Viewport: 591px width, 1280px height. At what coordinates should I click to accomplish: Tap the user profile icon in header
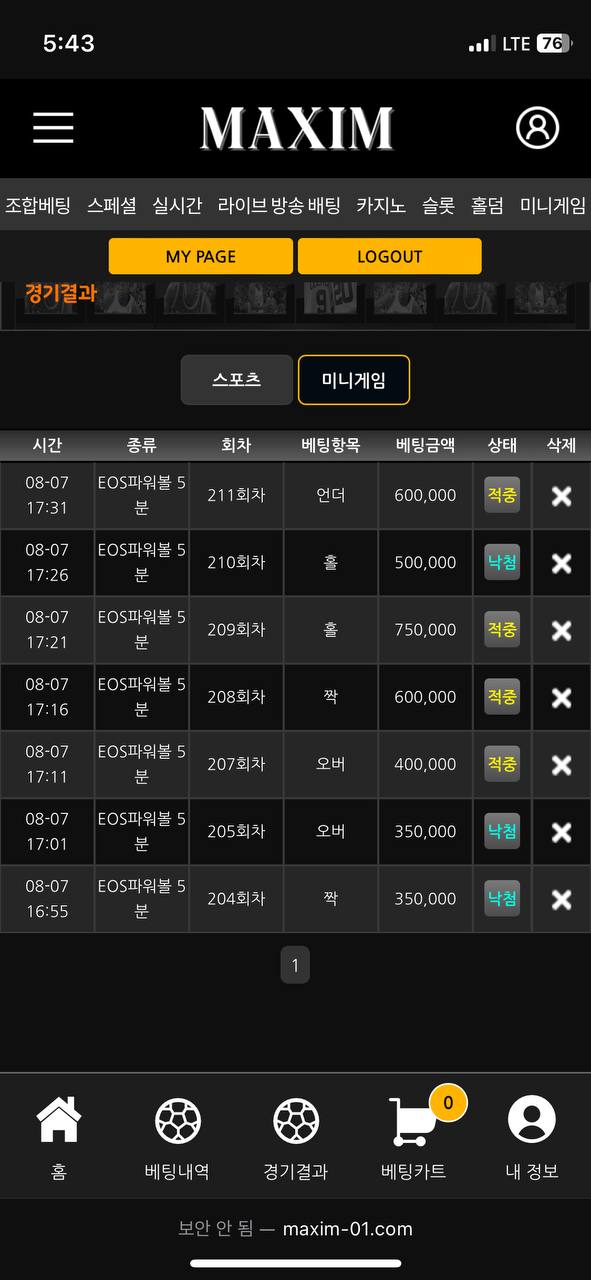coord(537,128)
